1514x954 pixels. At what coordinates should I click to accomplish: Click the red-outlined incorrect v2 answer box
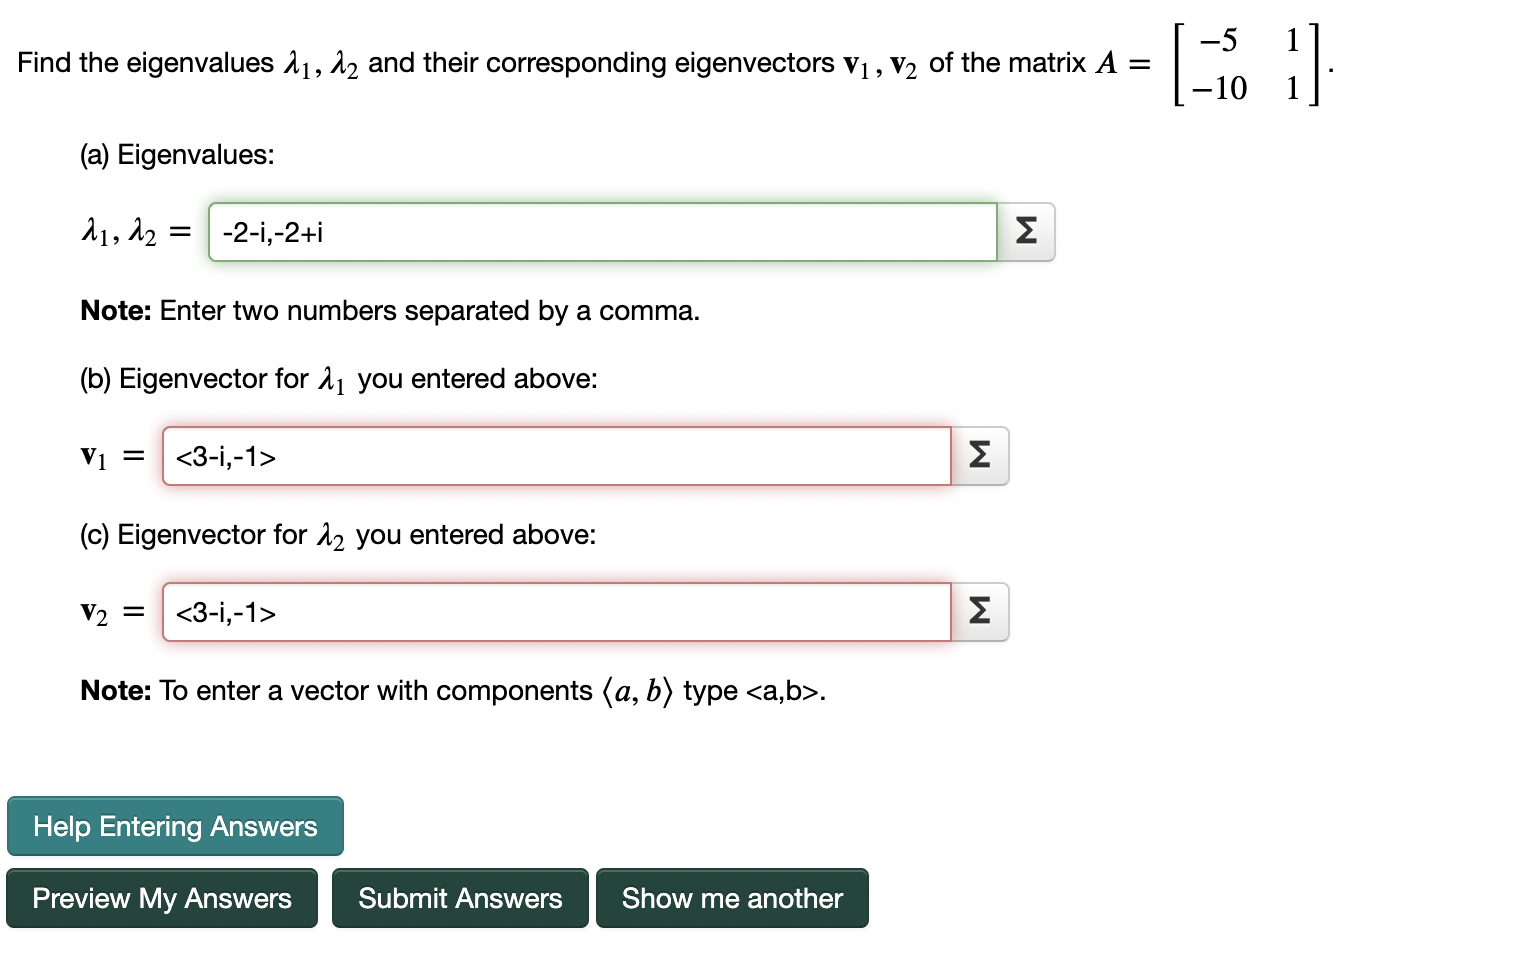click(x=556, y=611)
